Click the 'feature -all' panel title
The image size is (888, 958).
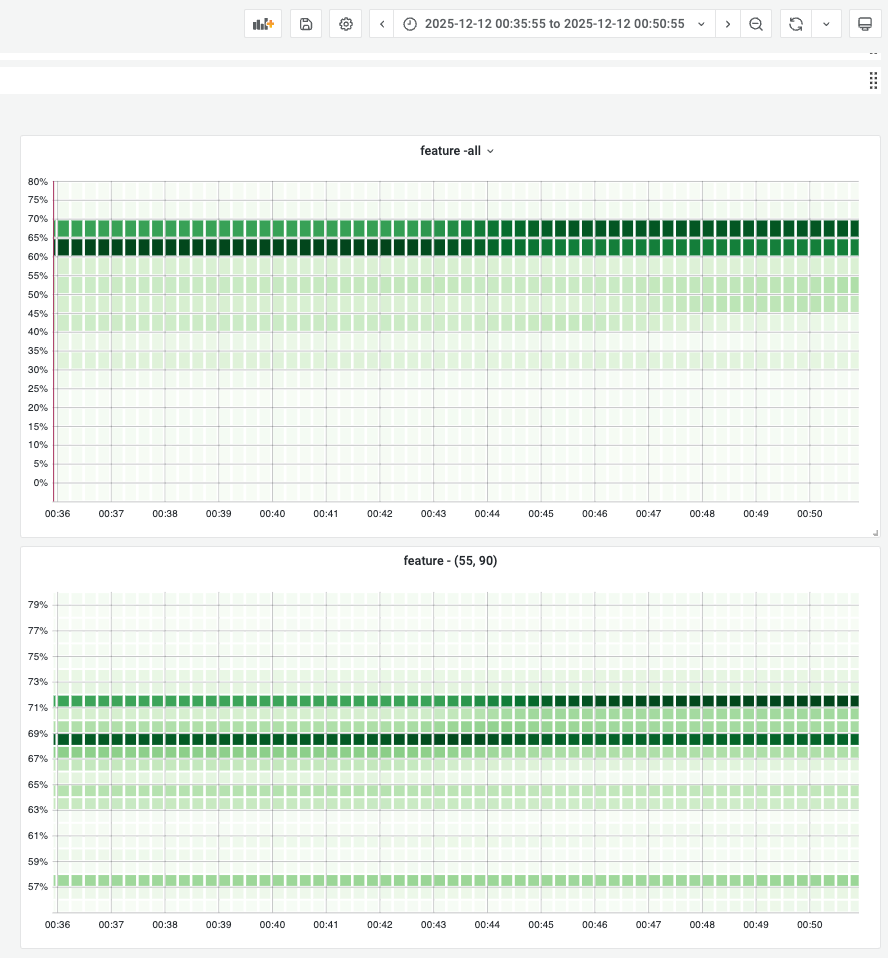click(x=450, y=151)
